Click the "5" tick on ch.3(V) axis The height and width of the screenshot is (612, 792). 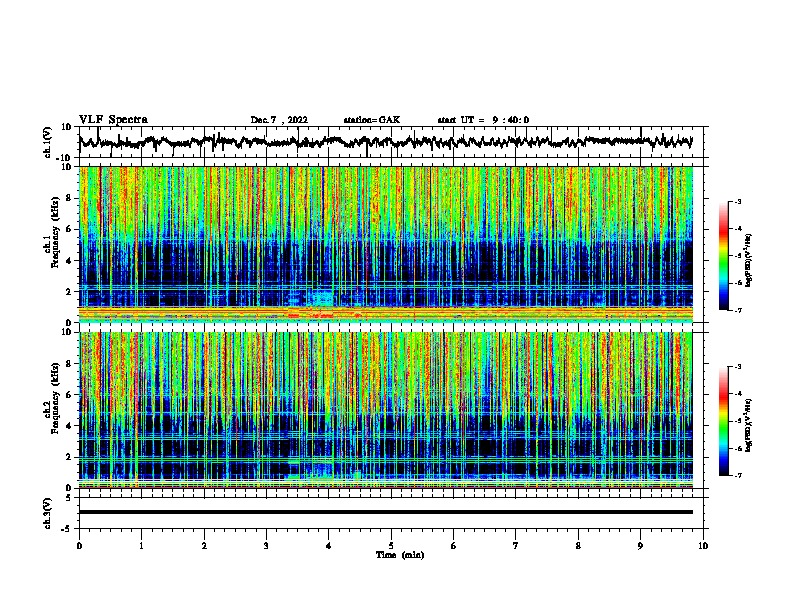pos(69,498)
